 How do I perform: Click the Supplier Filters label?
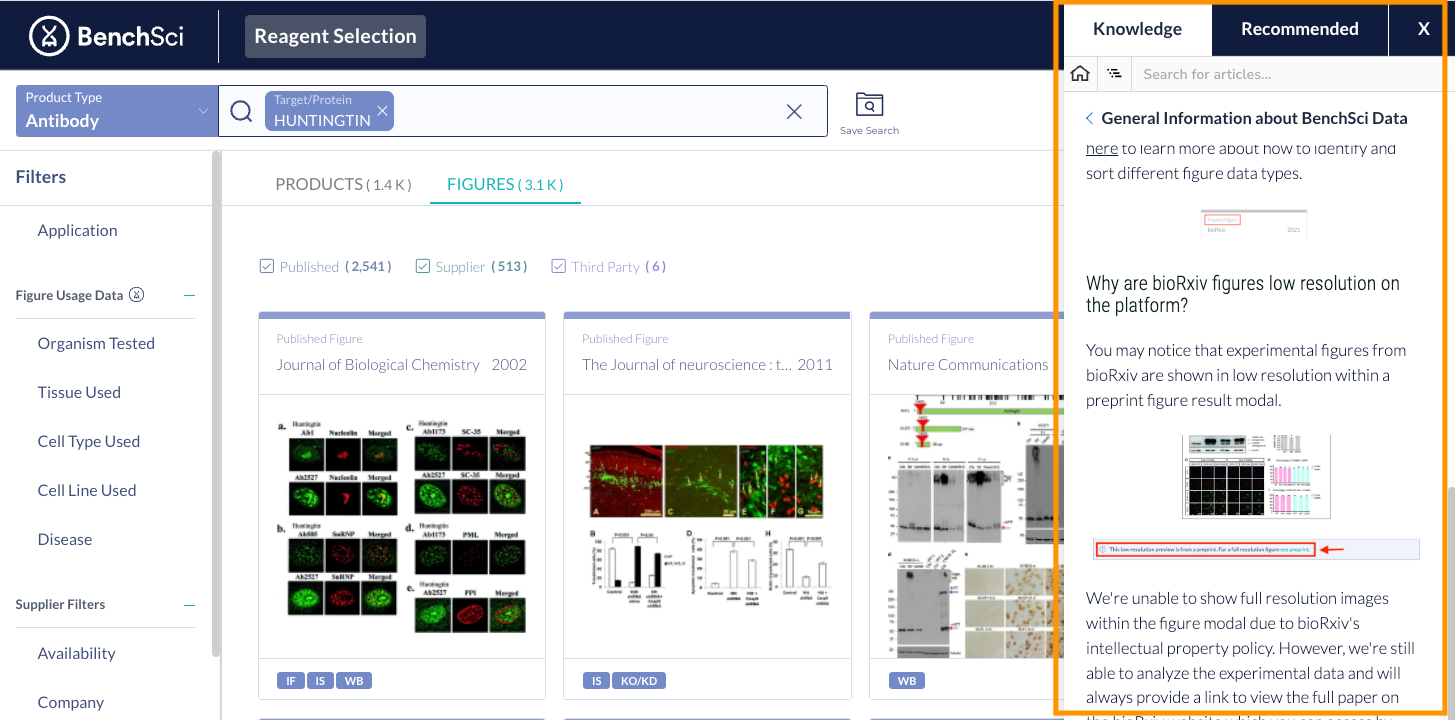tap(60, 605)
